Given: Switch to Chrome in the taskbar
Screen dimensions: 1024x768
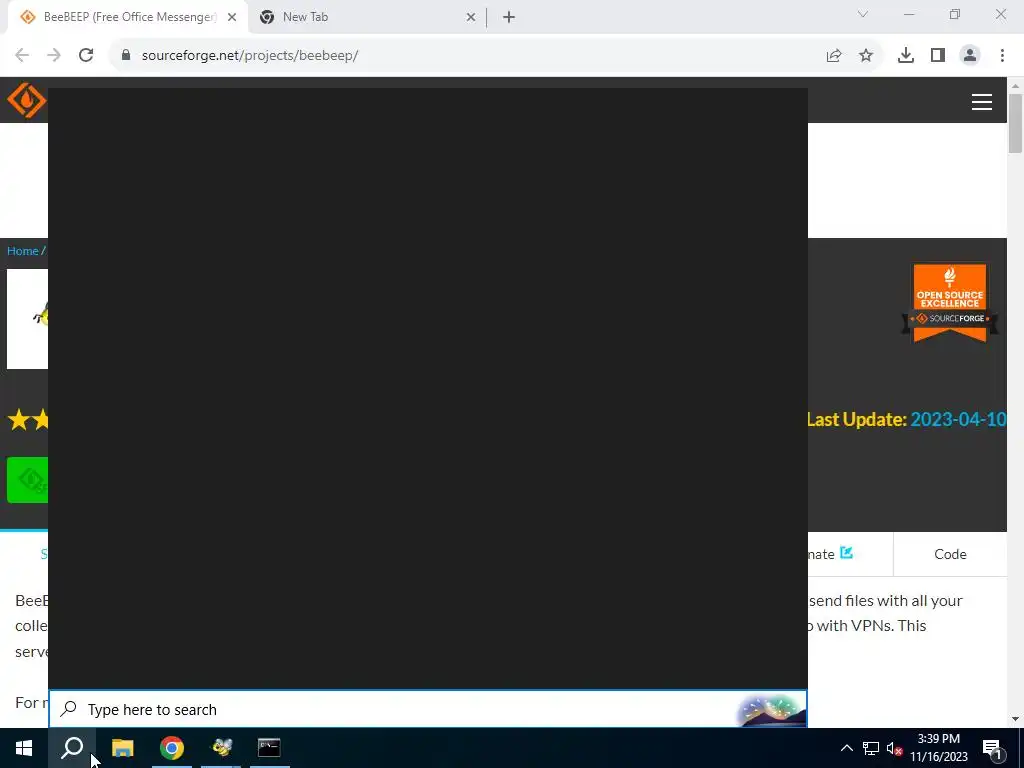Looking at the screenshot, I should coord(172,748).
